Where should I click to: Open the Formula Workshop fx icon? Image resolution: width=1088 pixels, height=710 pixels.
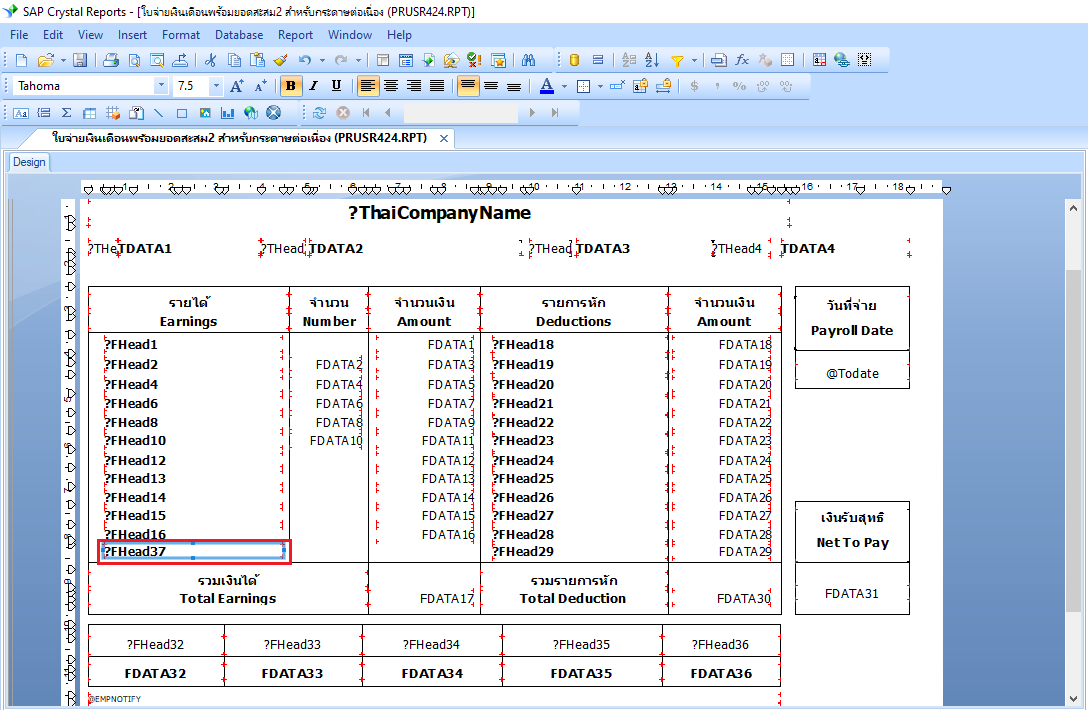[742, 60]
